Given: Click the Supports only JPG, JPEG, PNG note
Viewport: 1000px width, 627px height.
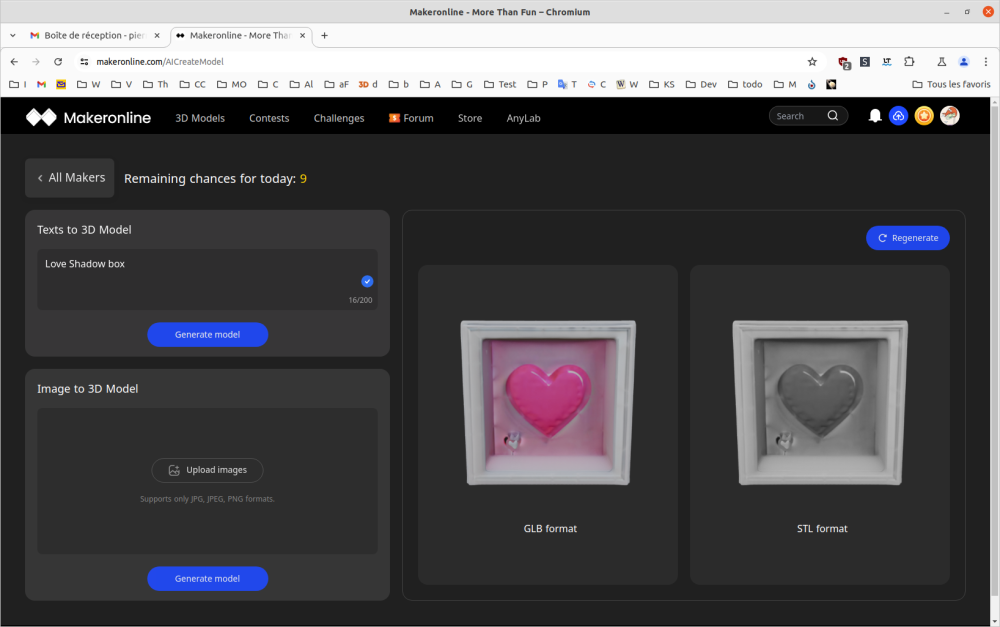Looking at the screenshot, I should pyautogui.click(x=207, y=499).
